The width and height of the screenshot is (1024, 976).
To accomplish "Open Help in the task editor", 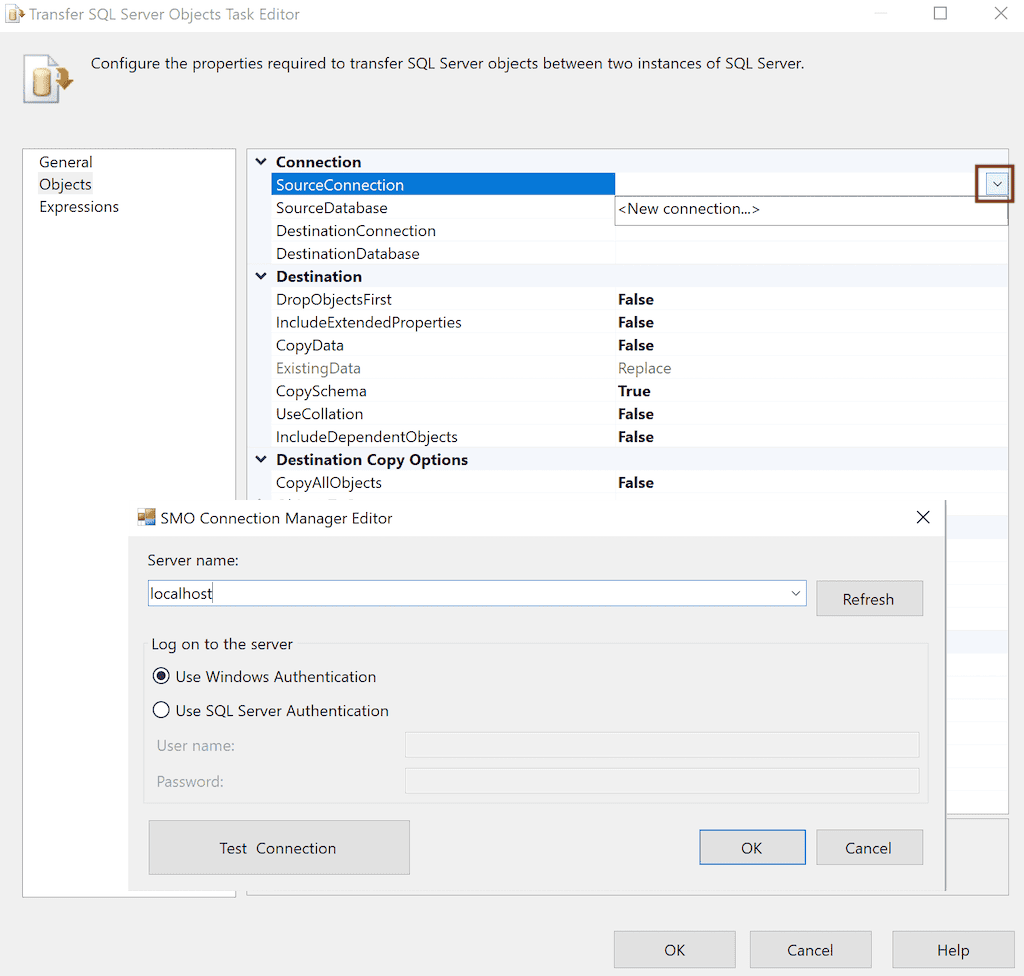I will pos(952,949).
